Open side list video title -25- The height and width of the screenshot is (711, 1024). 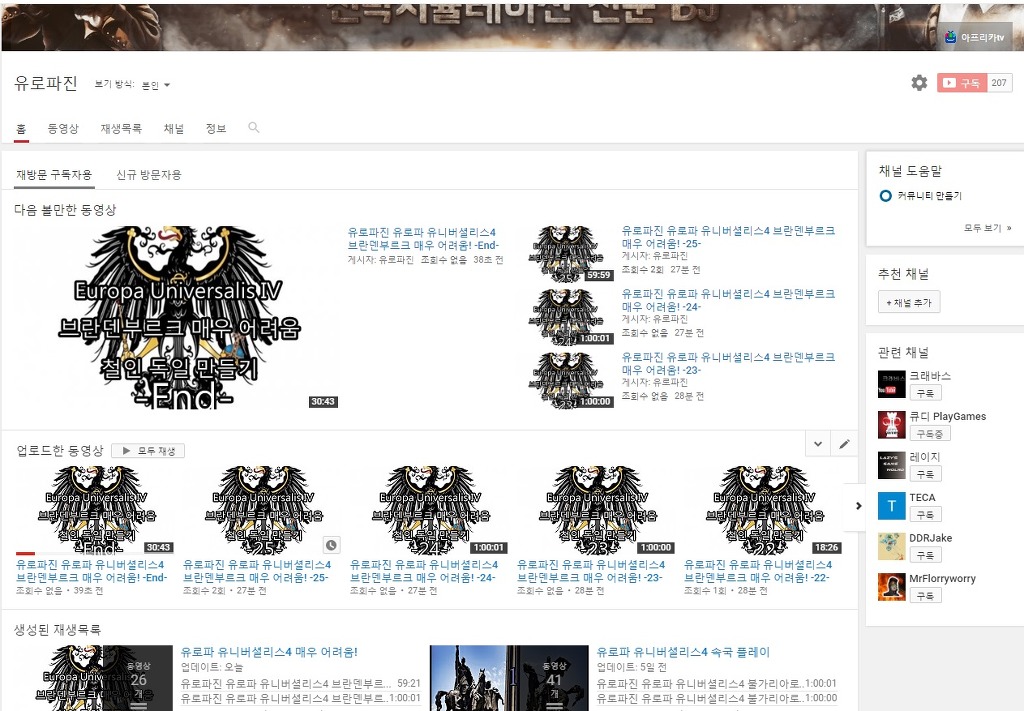tap(728, 237)
